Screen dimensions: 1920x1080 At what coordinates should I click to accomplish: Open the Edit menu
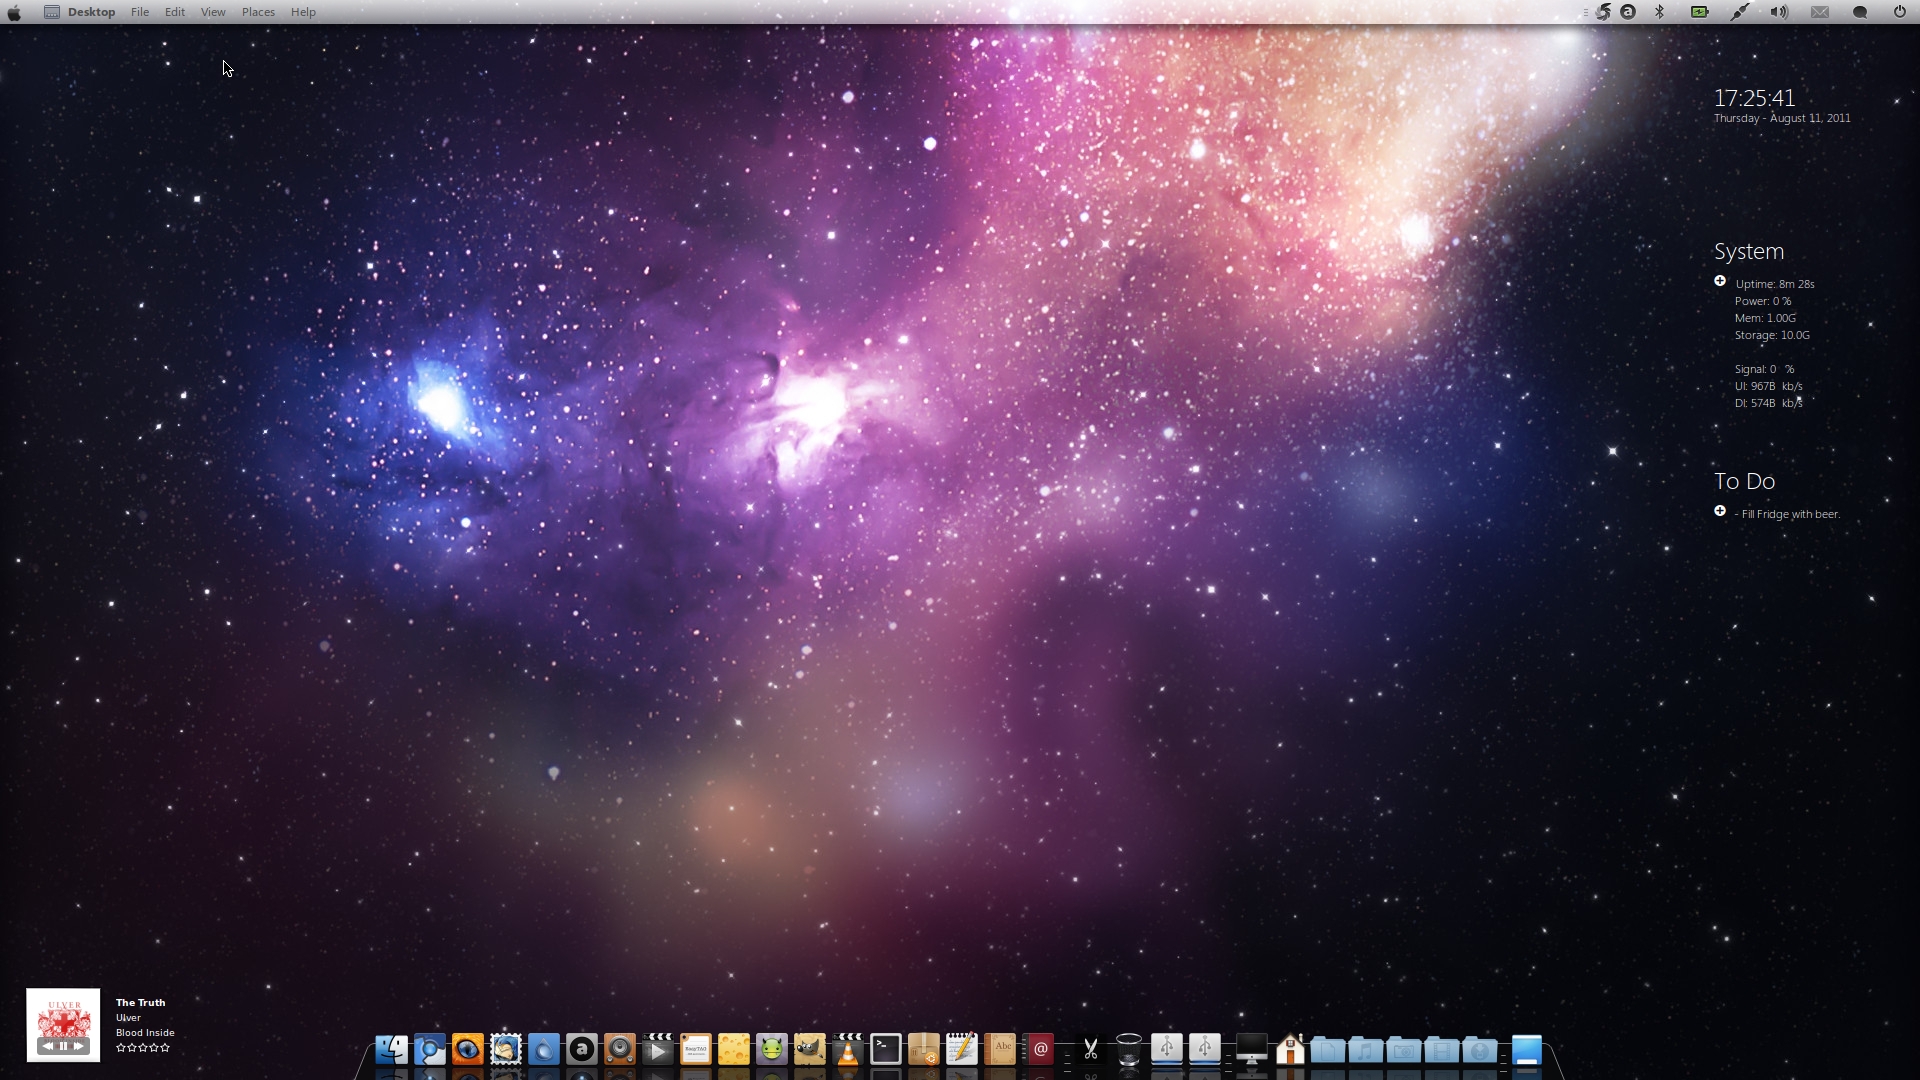(x=175, y=12)
